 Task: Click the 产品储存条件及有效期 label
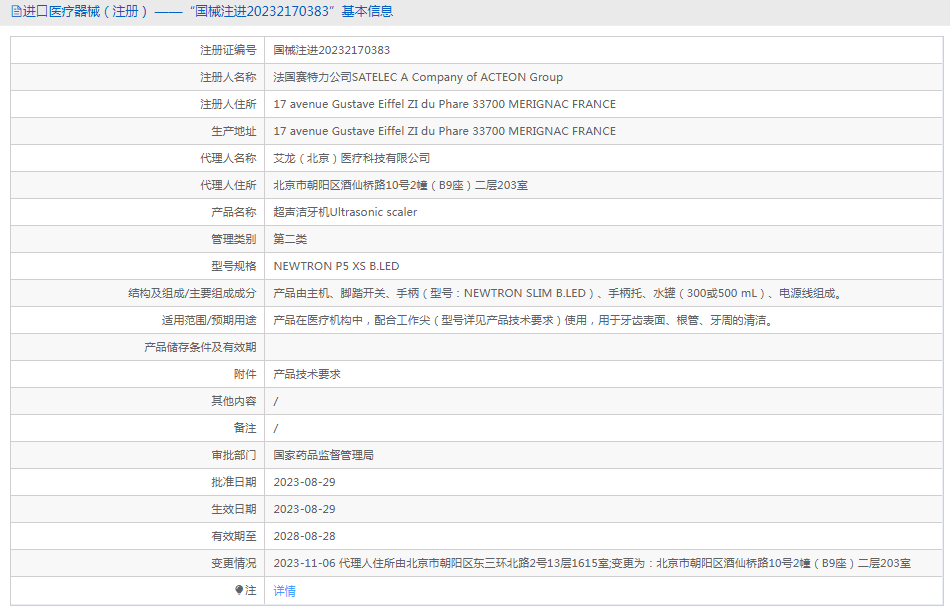click(x=201, y=347)
